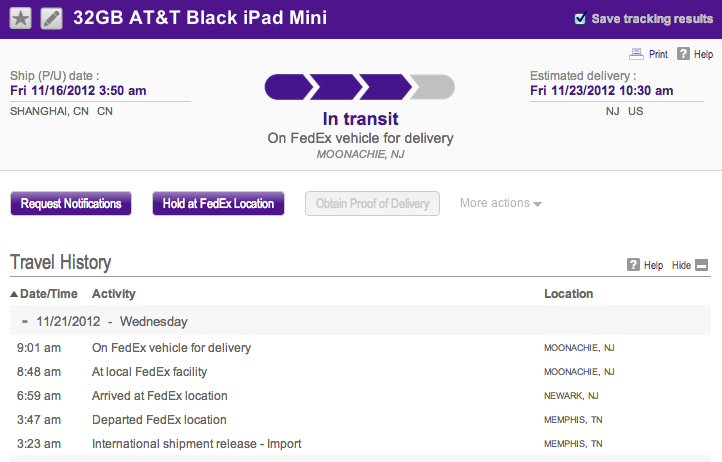The height and width of the screenshot is (462, 722).
Task: Click Obtain Proof of Delivery button
Action: (372, 204)
